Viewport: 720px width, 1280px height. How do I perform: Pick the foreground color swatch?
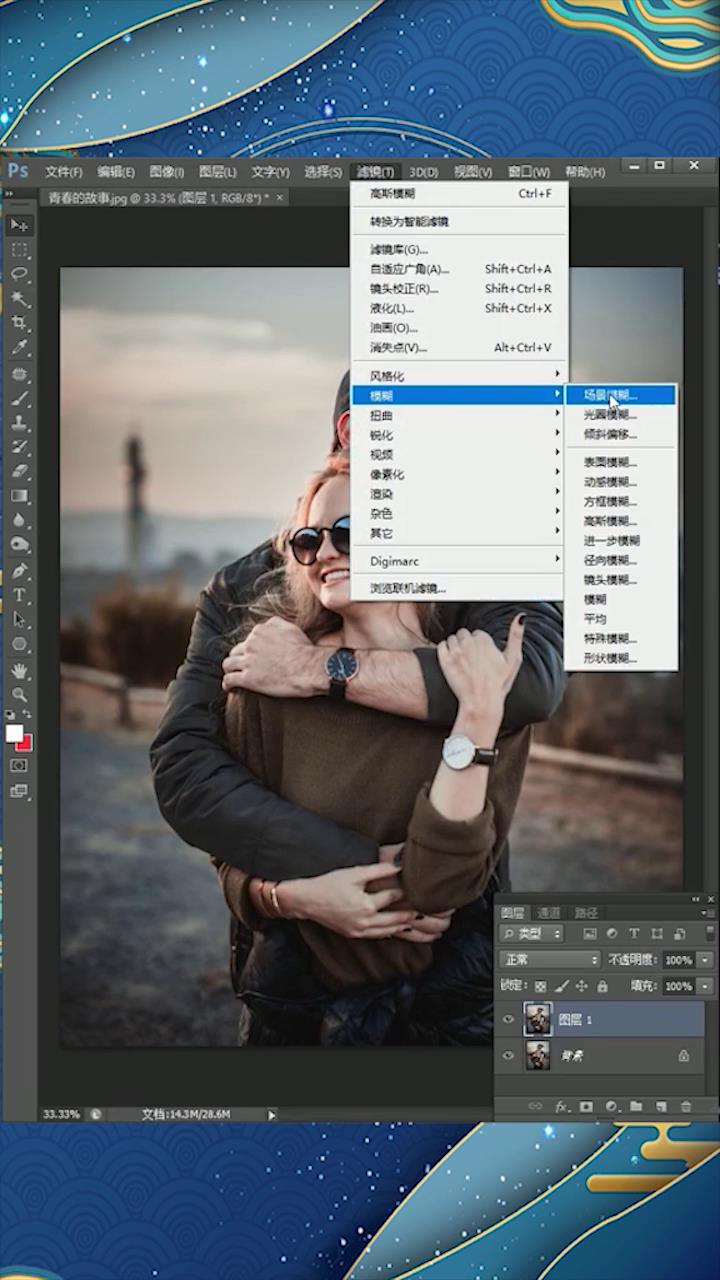13,734
